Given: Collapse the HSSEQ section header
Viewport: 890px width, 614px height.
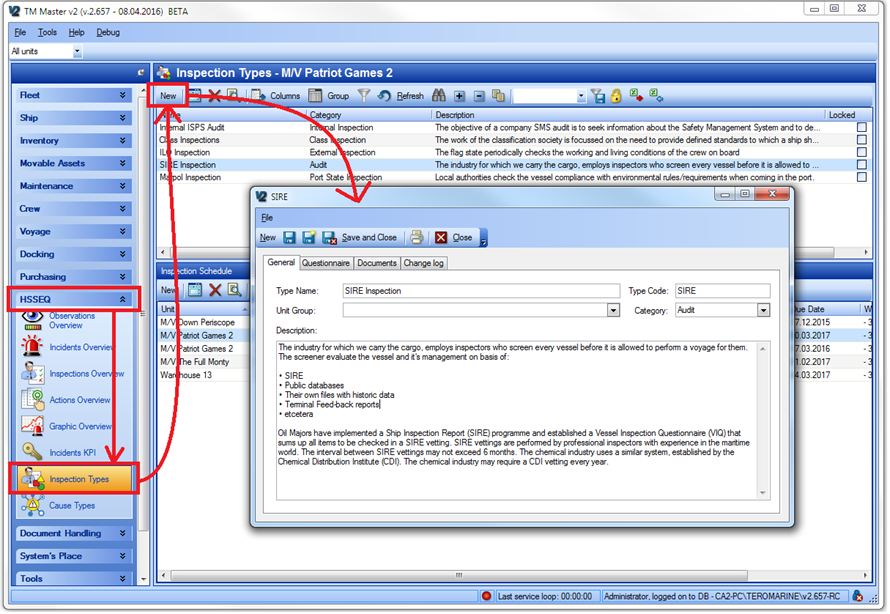Looking at the screenshot, I should pos(123,298).
